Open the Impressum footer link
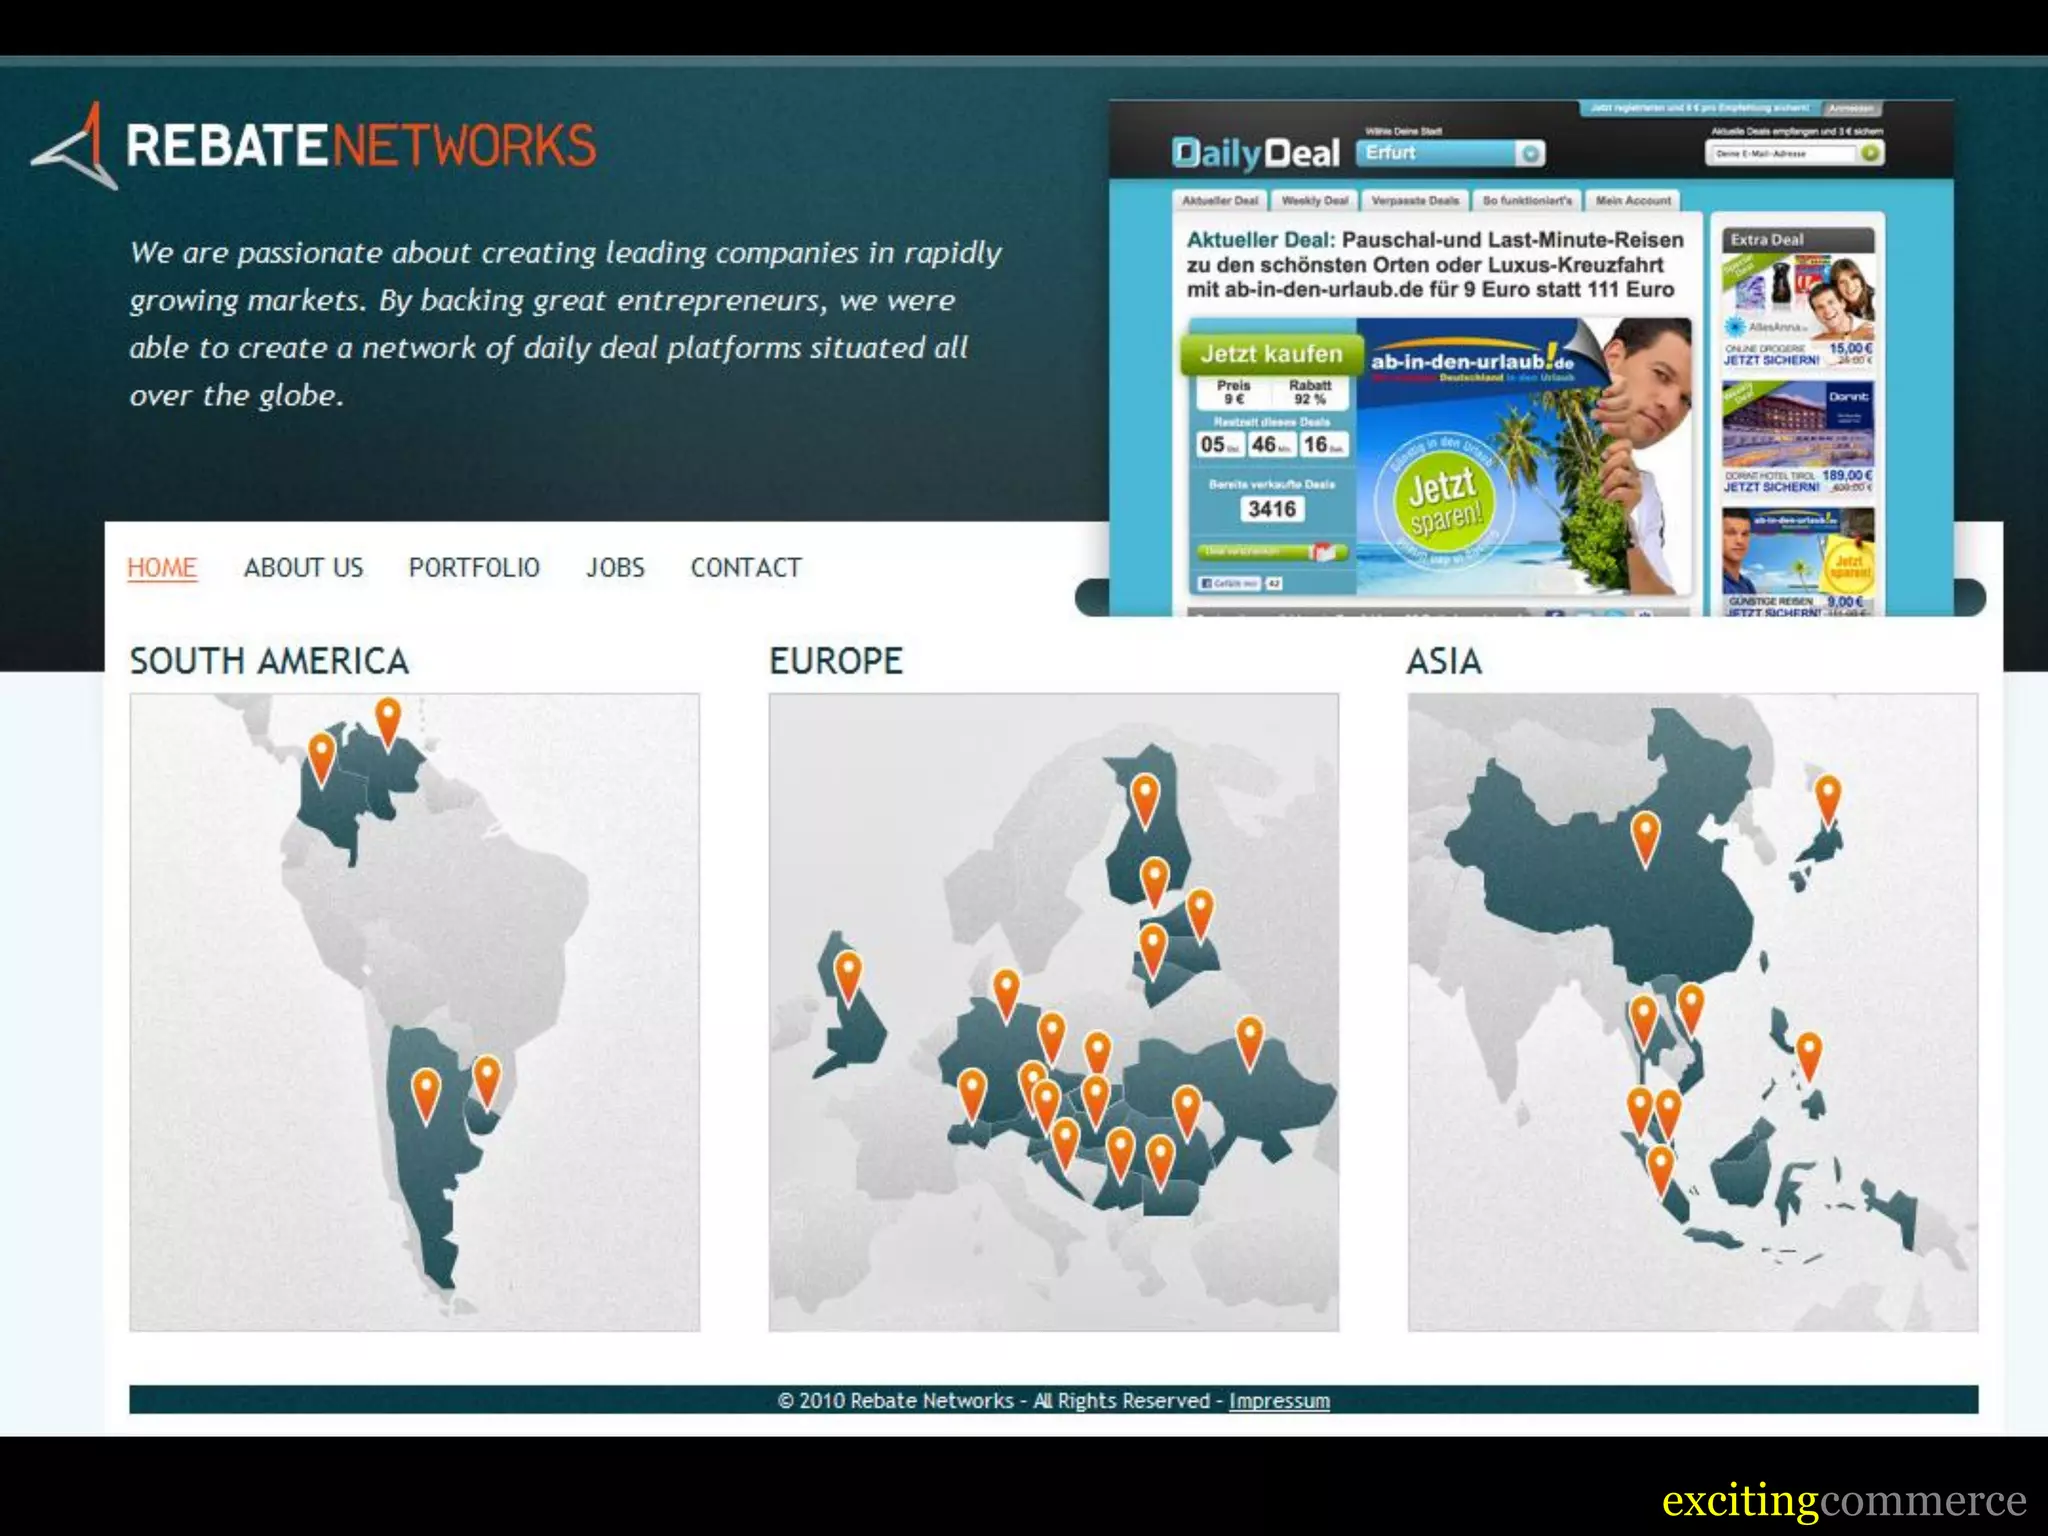Screen dimensions: 2048x1536 [1279, 1401]
